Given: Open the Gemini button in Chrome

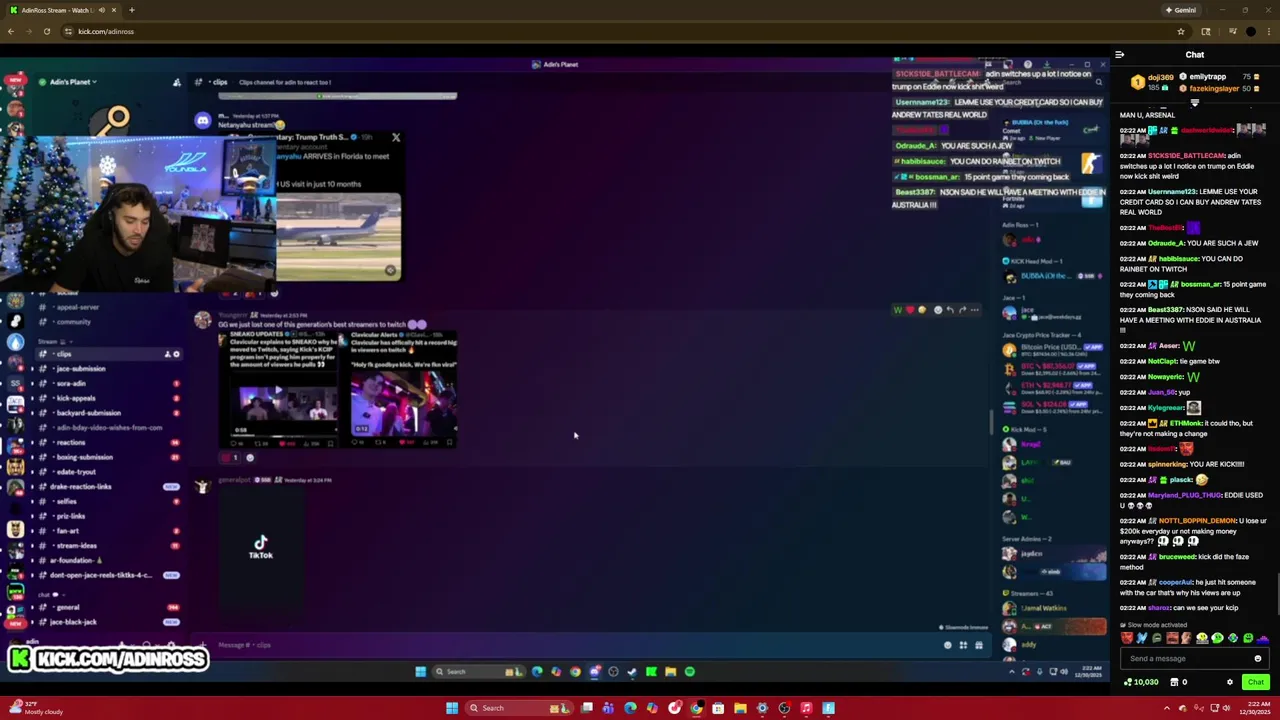Looking at the screenshot, I should (x=1181, y=10).
